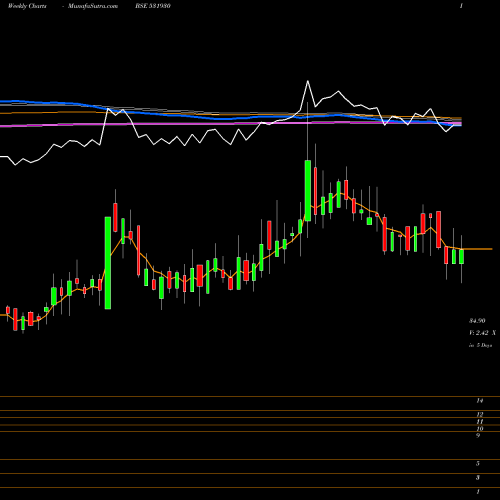The width and height of the screenshot is (500, 500).
Task: Click the "10" axis label
Action: click(x=480, y=429)
